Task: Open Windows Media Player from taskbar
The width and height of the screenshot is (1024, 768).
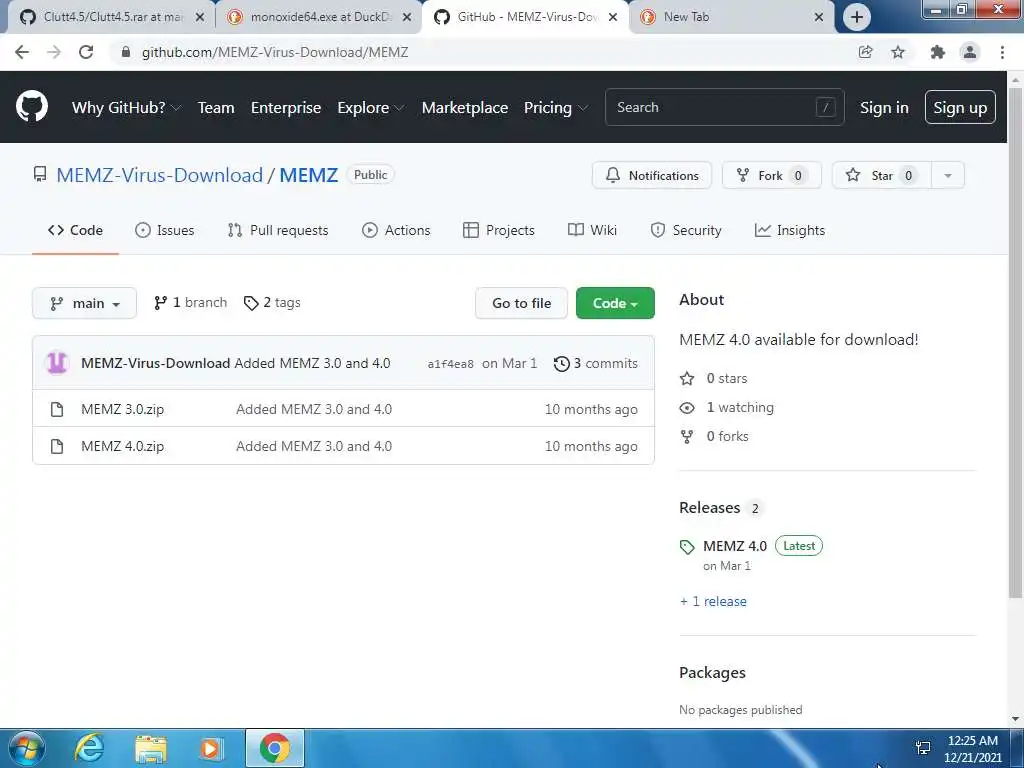Action: click(210, 749)
